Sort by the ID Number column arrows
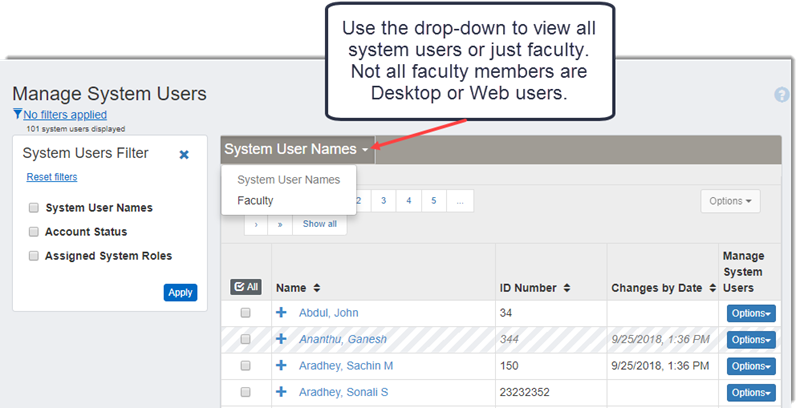This screenshot has width=800, height=408. tap(569, 288)
